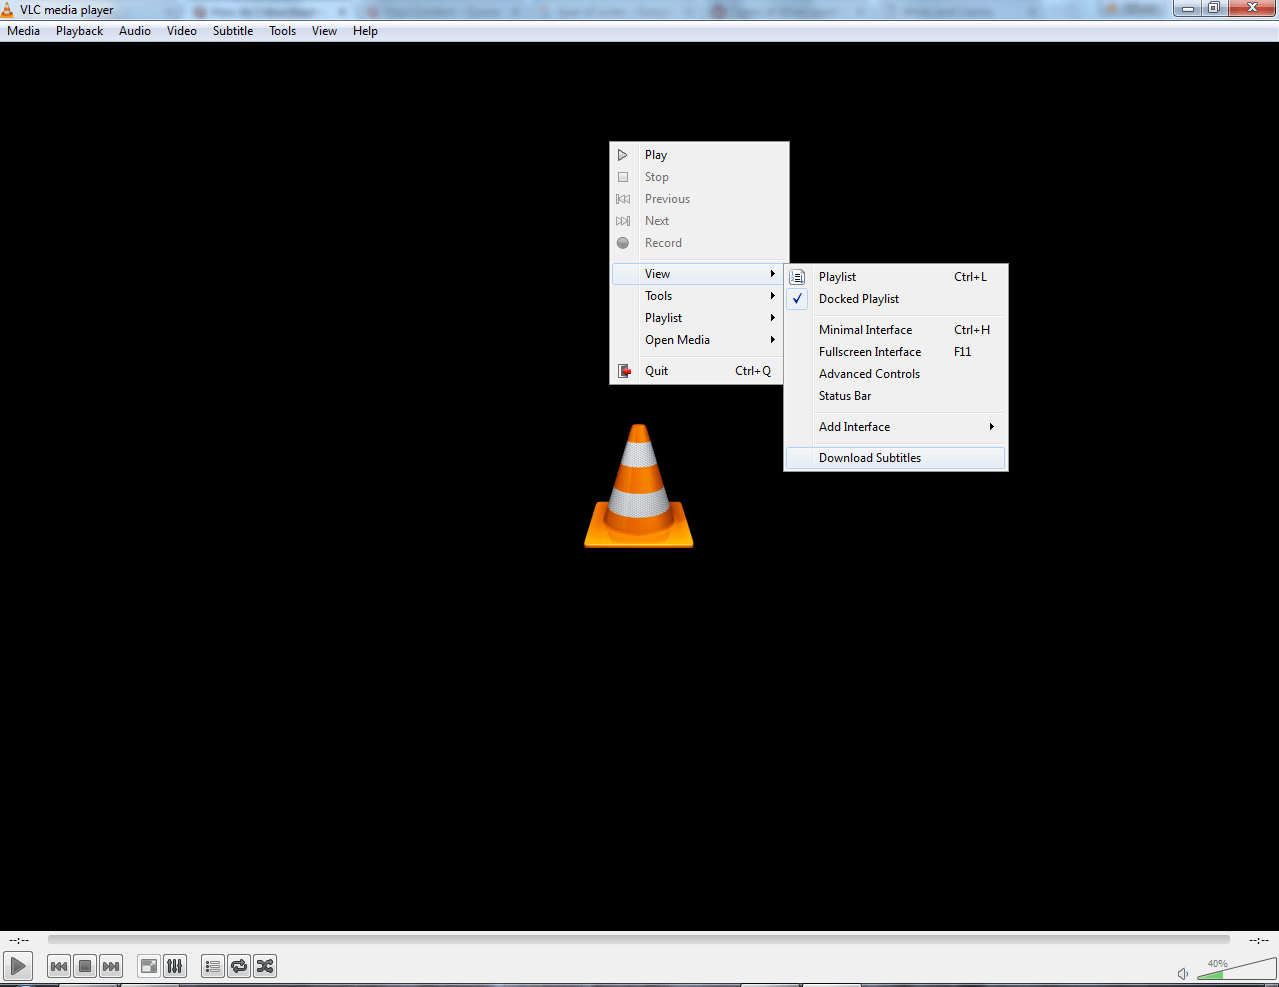The image size is (1279, 987).
Task: Open the Subtitle menu
Action: point(233,31)
